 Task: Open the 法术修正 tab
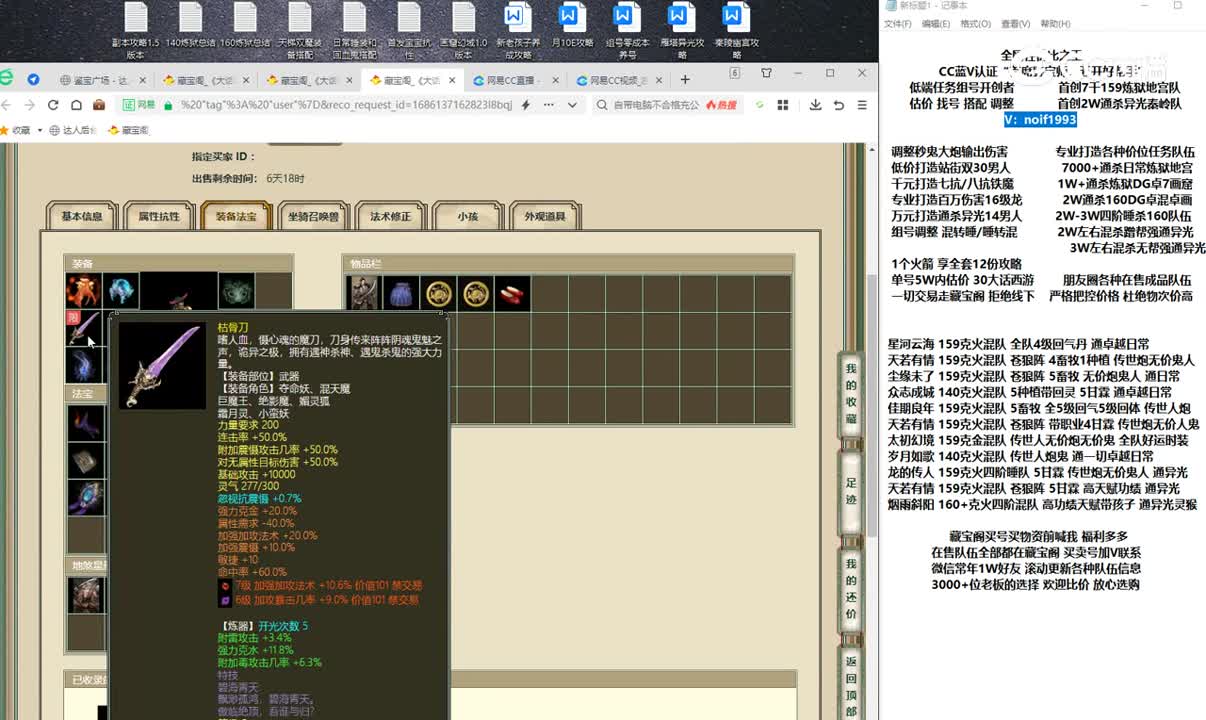390,217
